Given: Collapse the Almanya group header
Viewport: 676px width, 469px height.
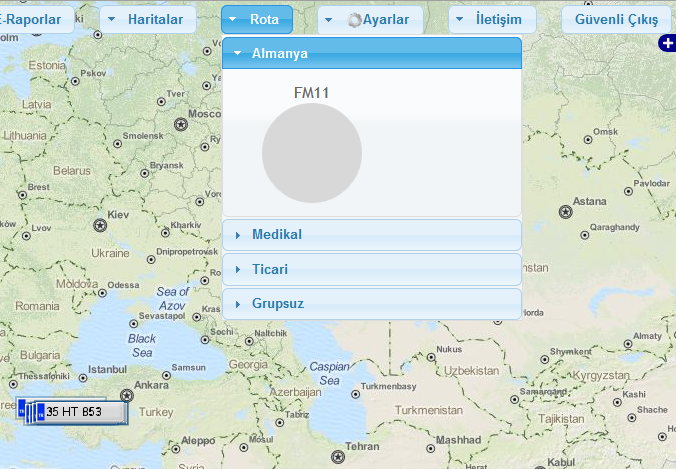Looking at the screenshot, I should 372,53.
